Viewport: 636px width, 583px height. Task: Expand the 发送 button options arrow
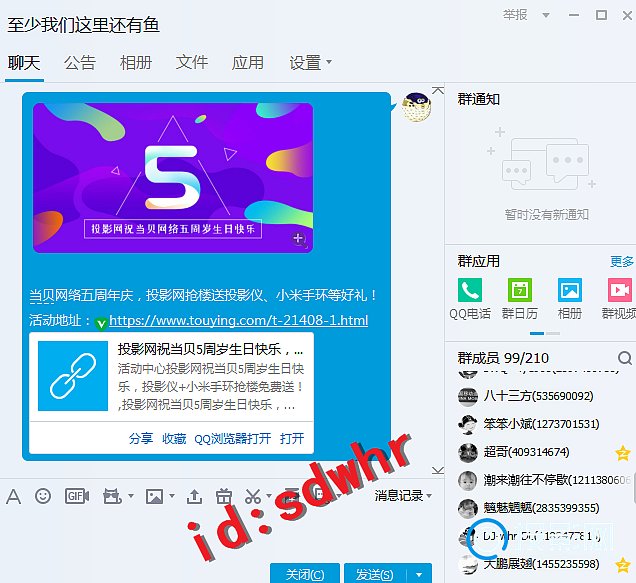[x=419, y=574]
